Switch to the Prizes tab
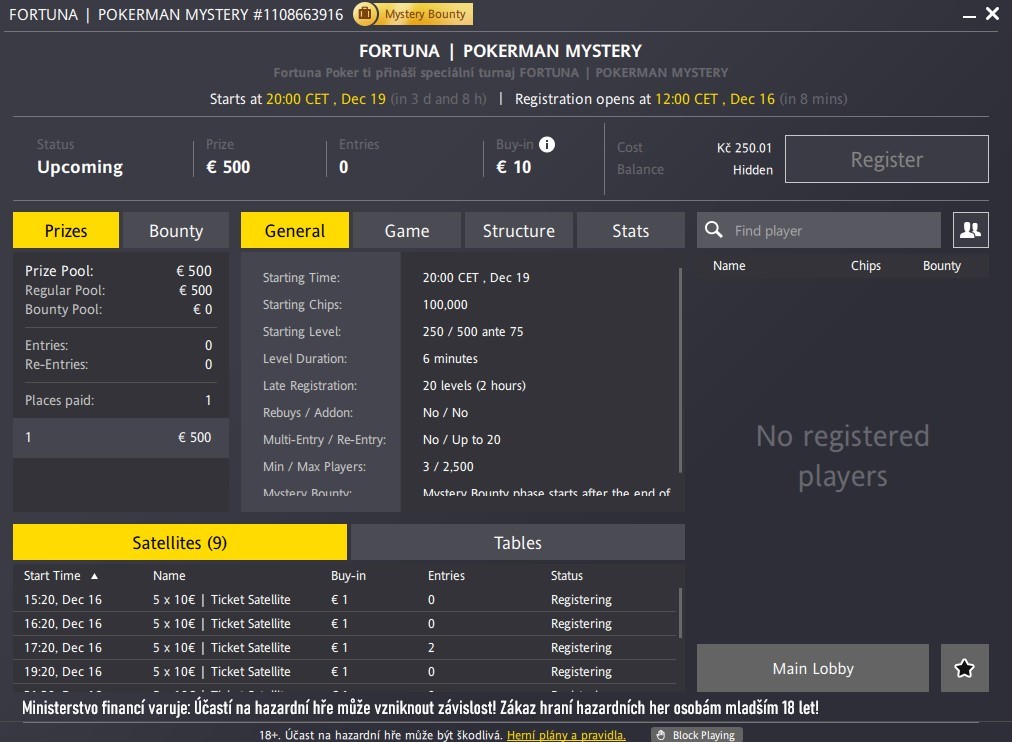Screen dimensions: 1012x742 tap(66, 230)
